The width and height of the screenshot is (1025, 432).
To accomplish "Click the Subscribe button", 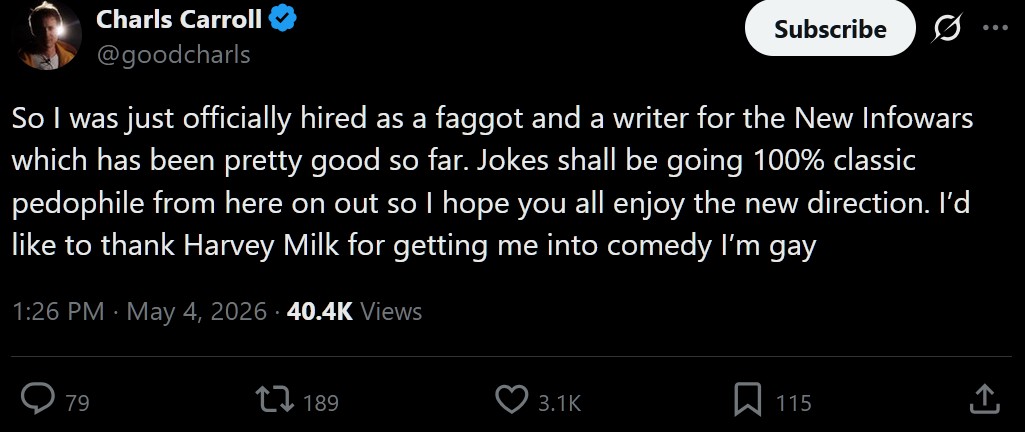I will tap(830, 29).
